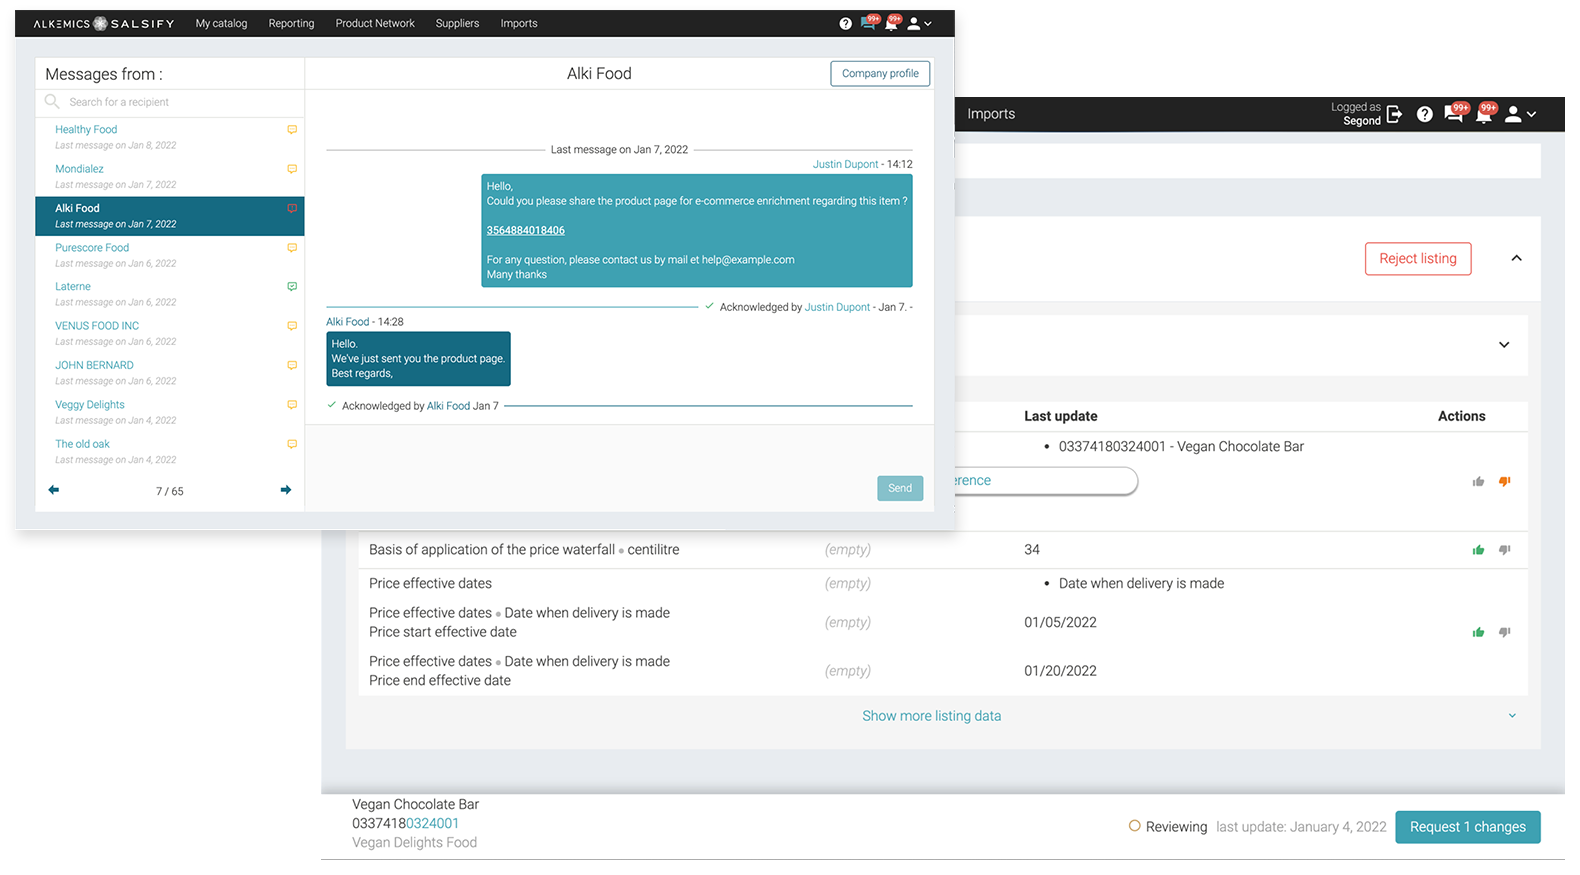The image size is (1580, 875).
Task: Select the Purescore Food conversation
Action: point(92,248)
